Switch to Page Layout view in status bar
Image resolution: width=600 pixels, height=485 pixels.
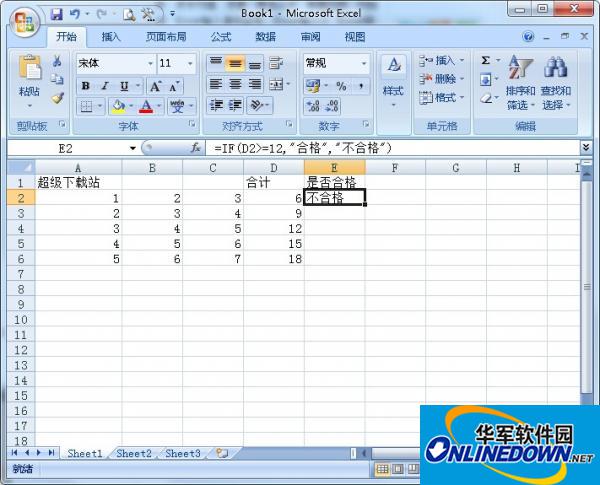click(x=398, y=469)
